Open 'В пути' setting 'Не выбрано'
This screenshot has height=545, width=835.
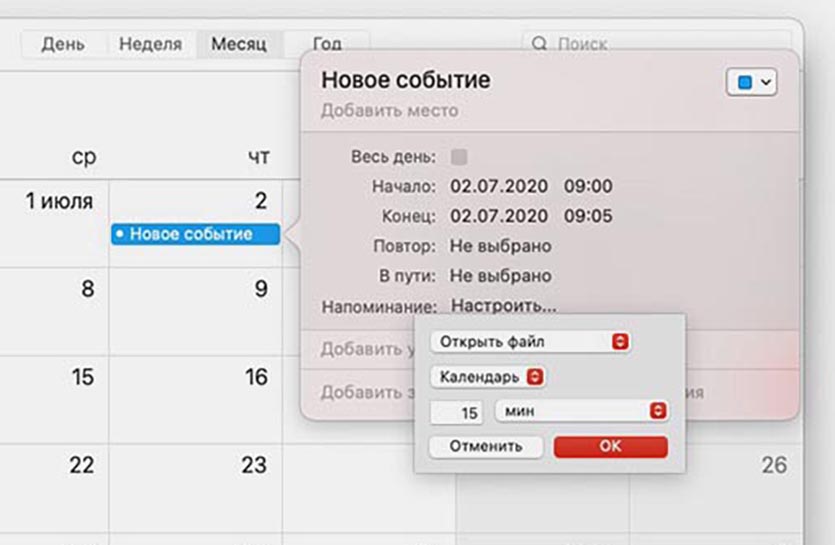coord(500,276)
